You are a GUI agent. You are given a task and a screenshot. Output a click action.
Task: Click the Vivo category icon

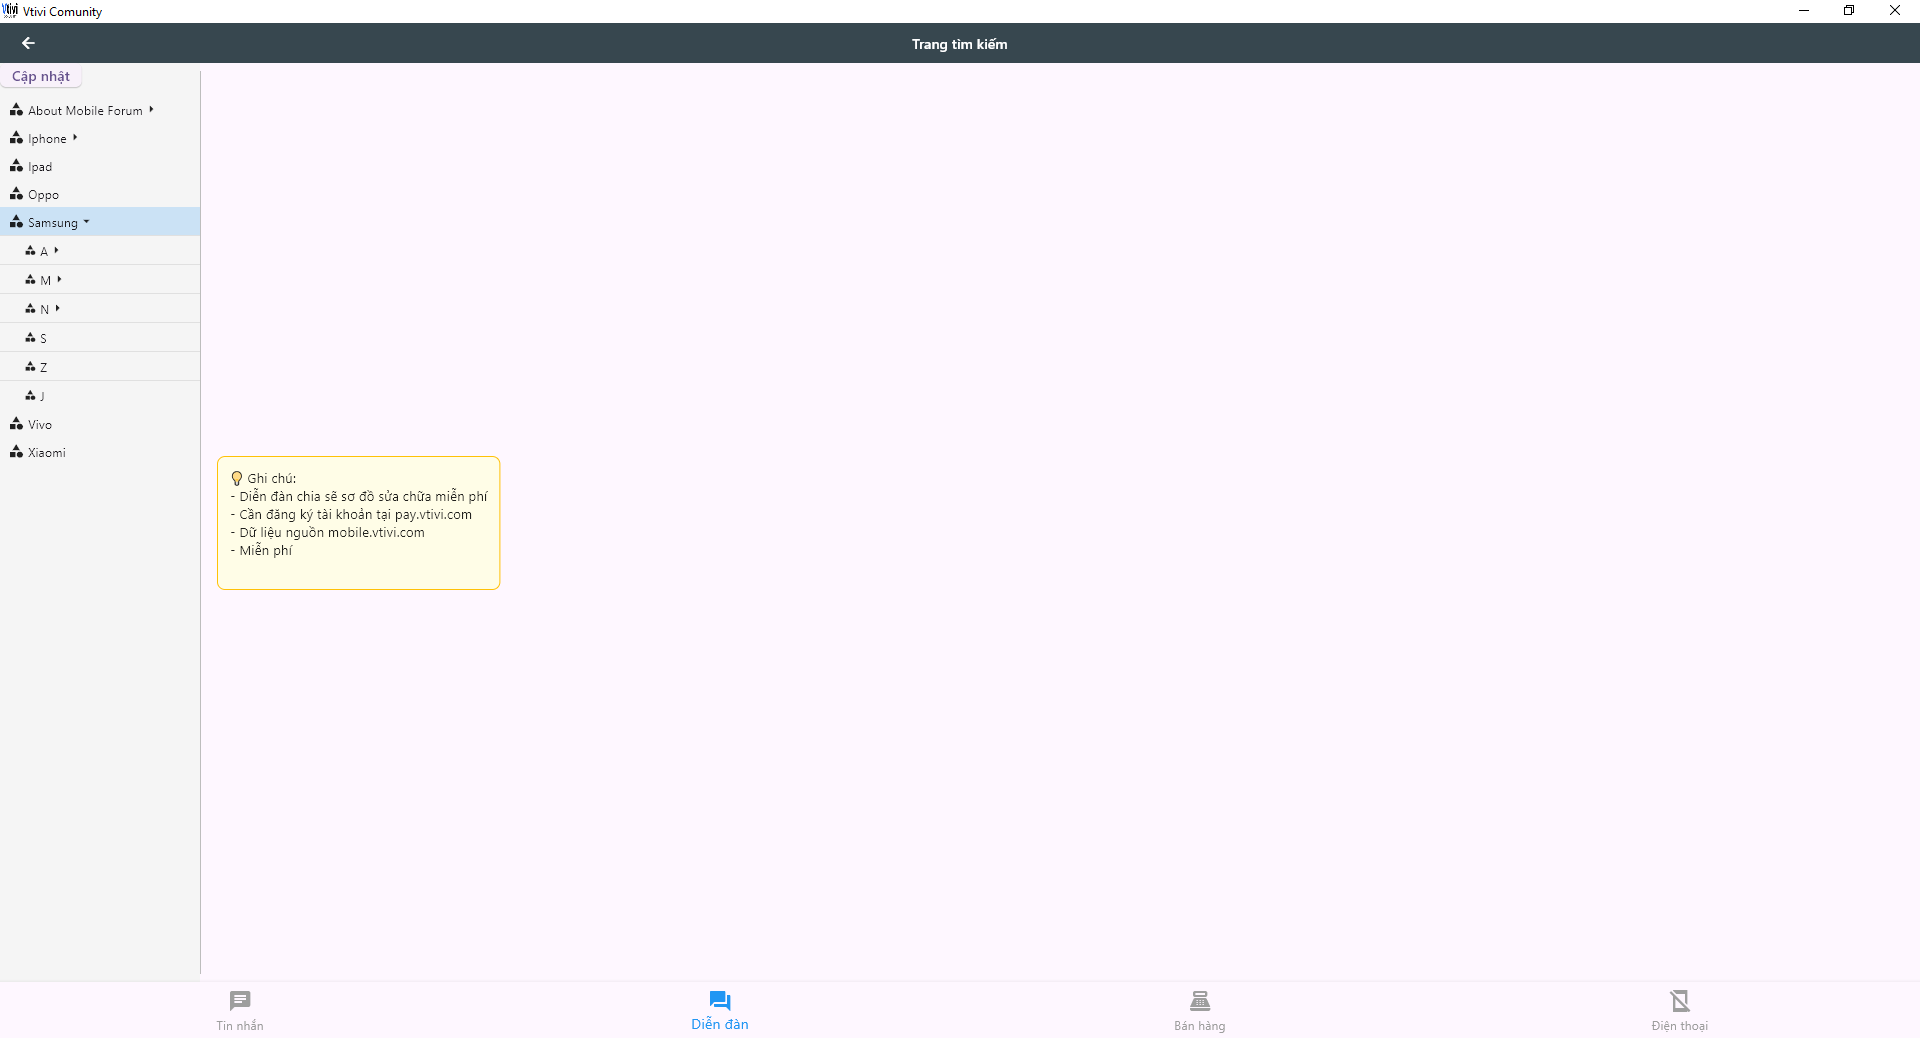[16, 424]
